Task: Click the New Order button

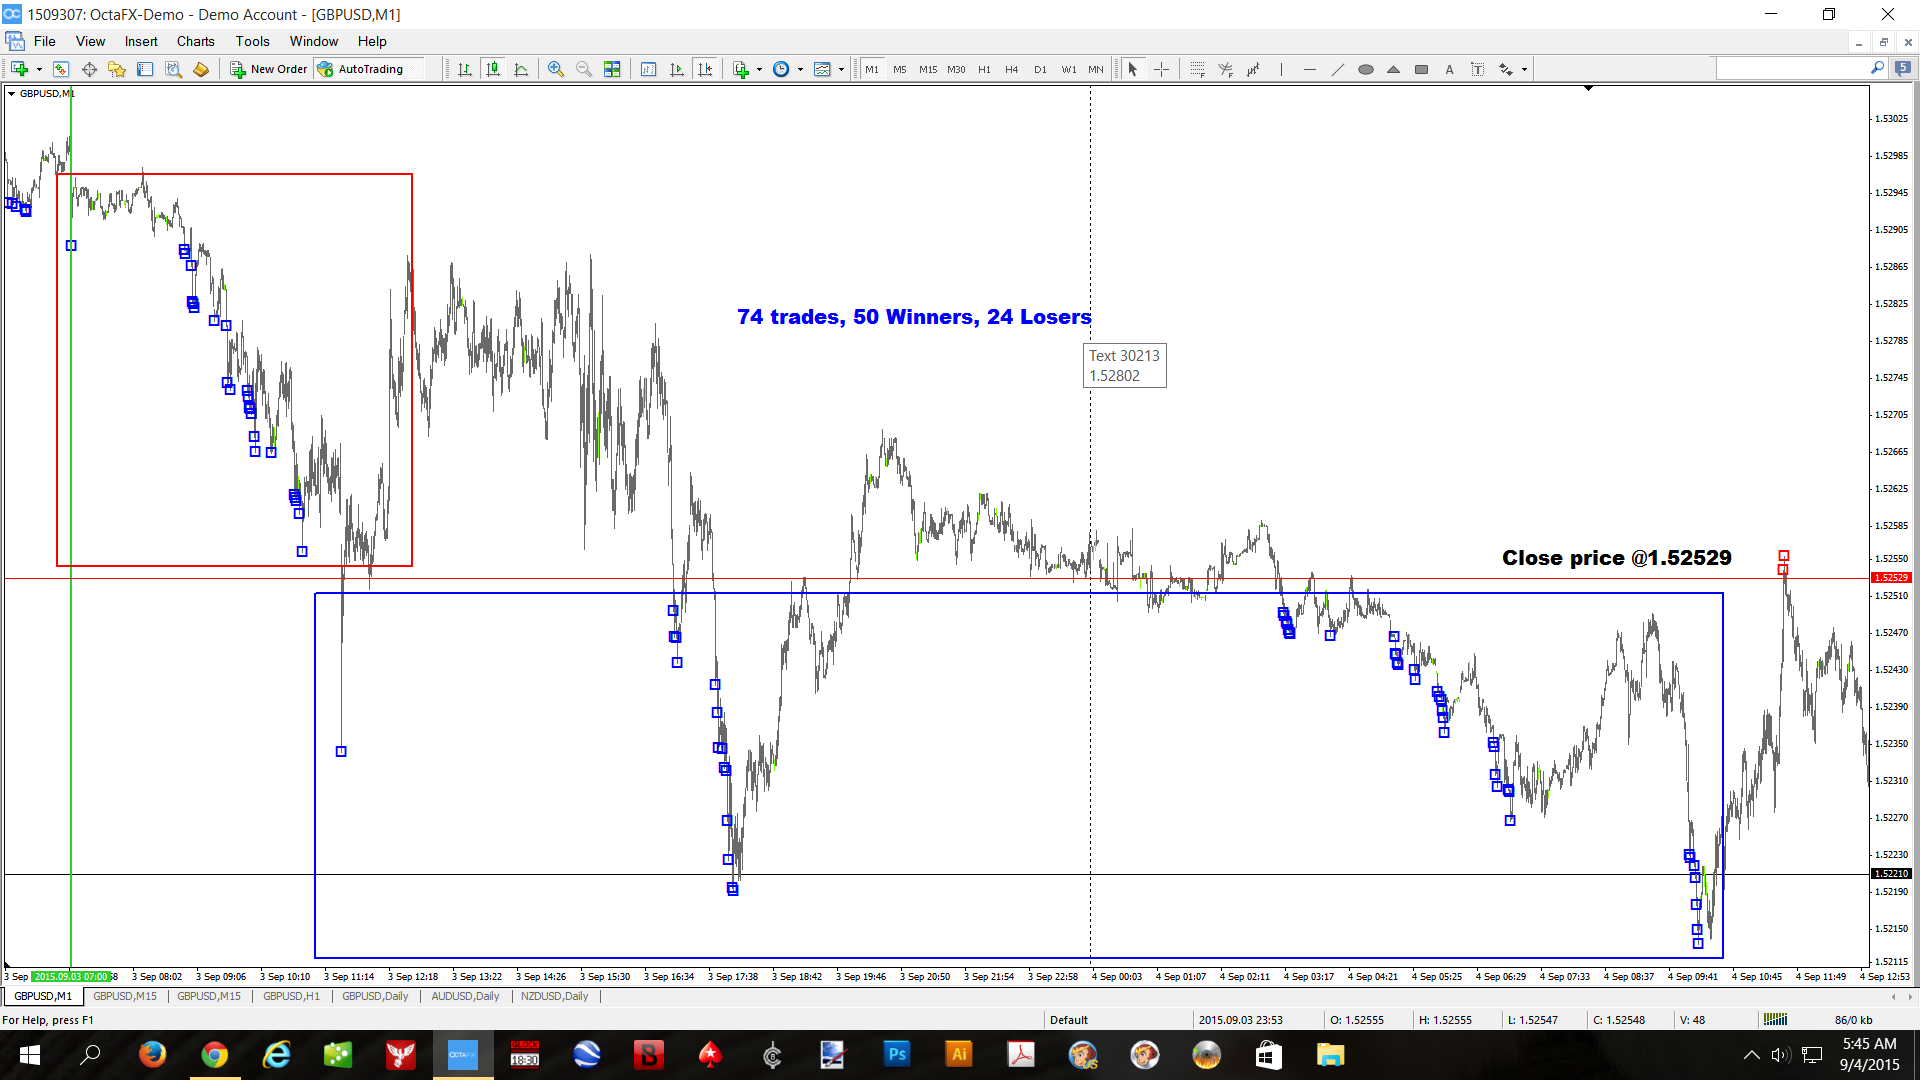Action: pos(269,69)
